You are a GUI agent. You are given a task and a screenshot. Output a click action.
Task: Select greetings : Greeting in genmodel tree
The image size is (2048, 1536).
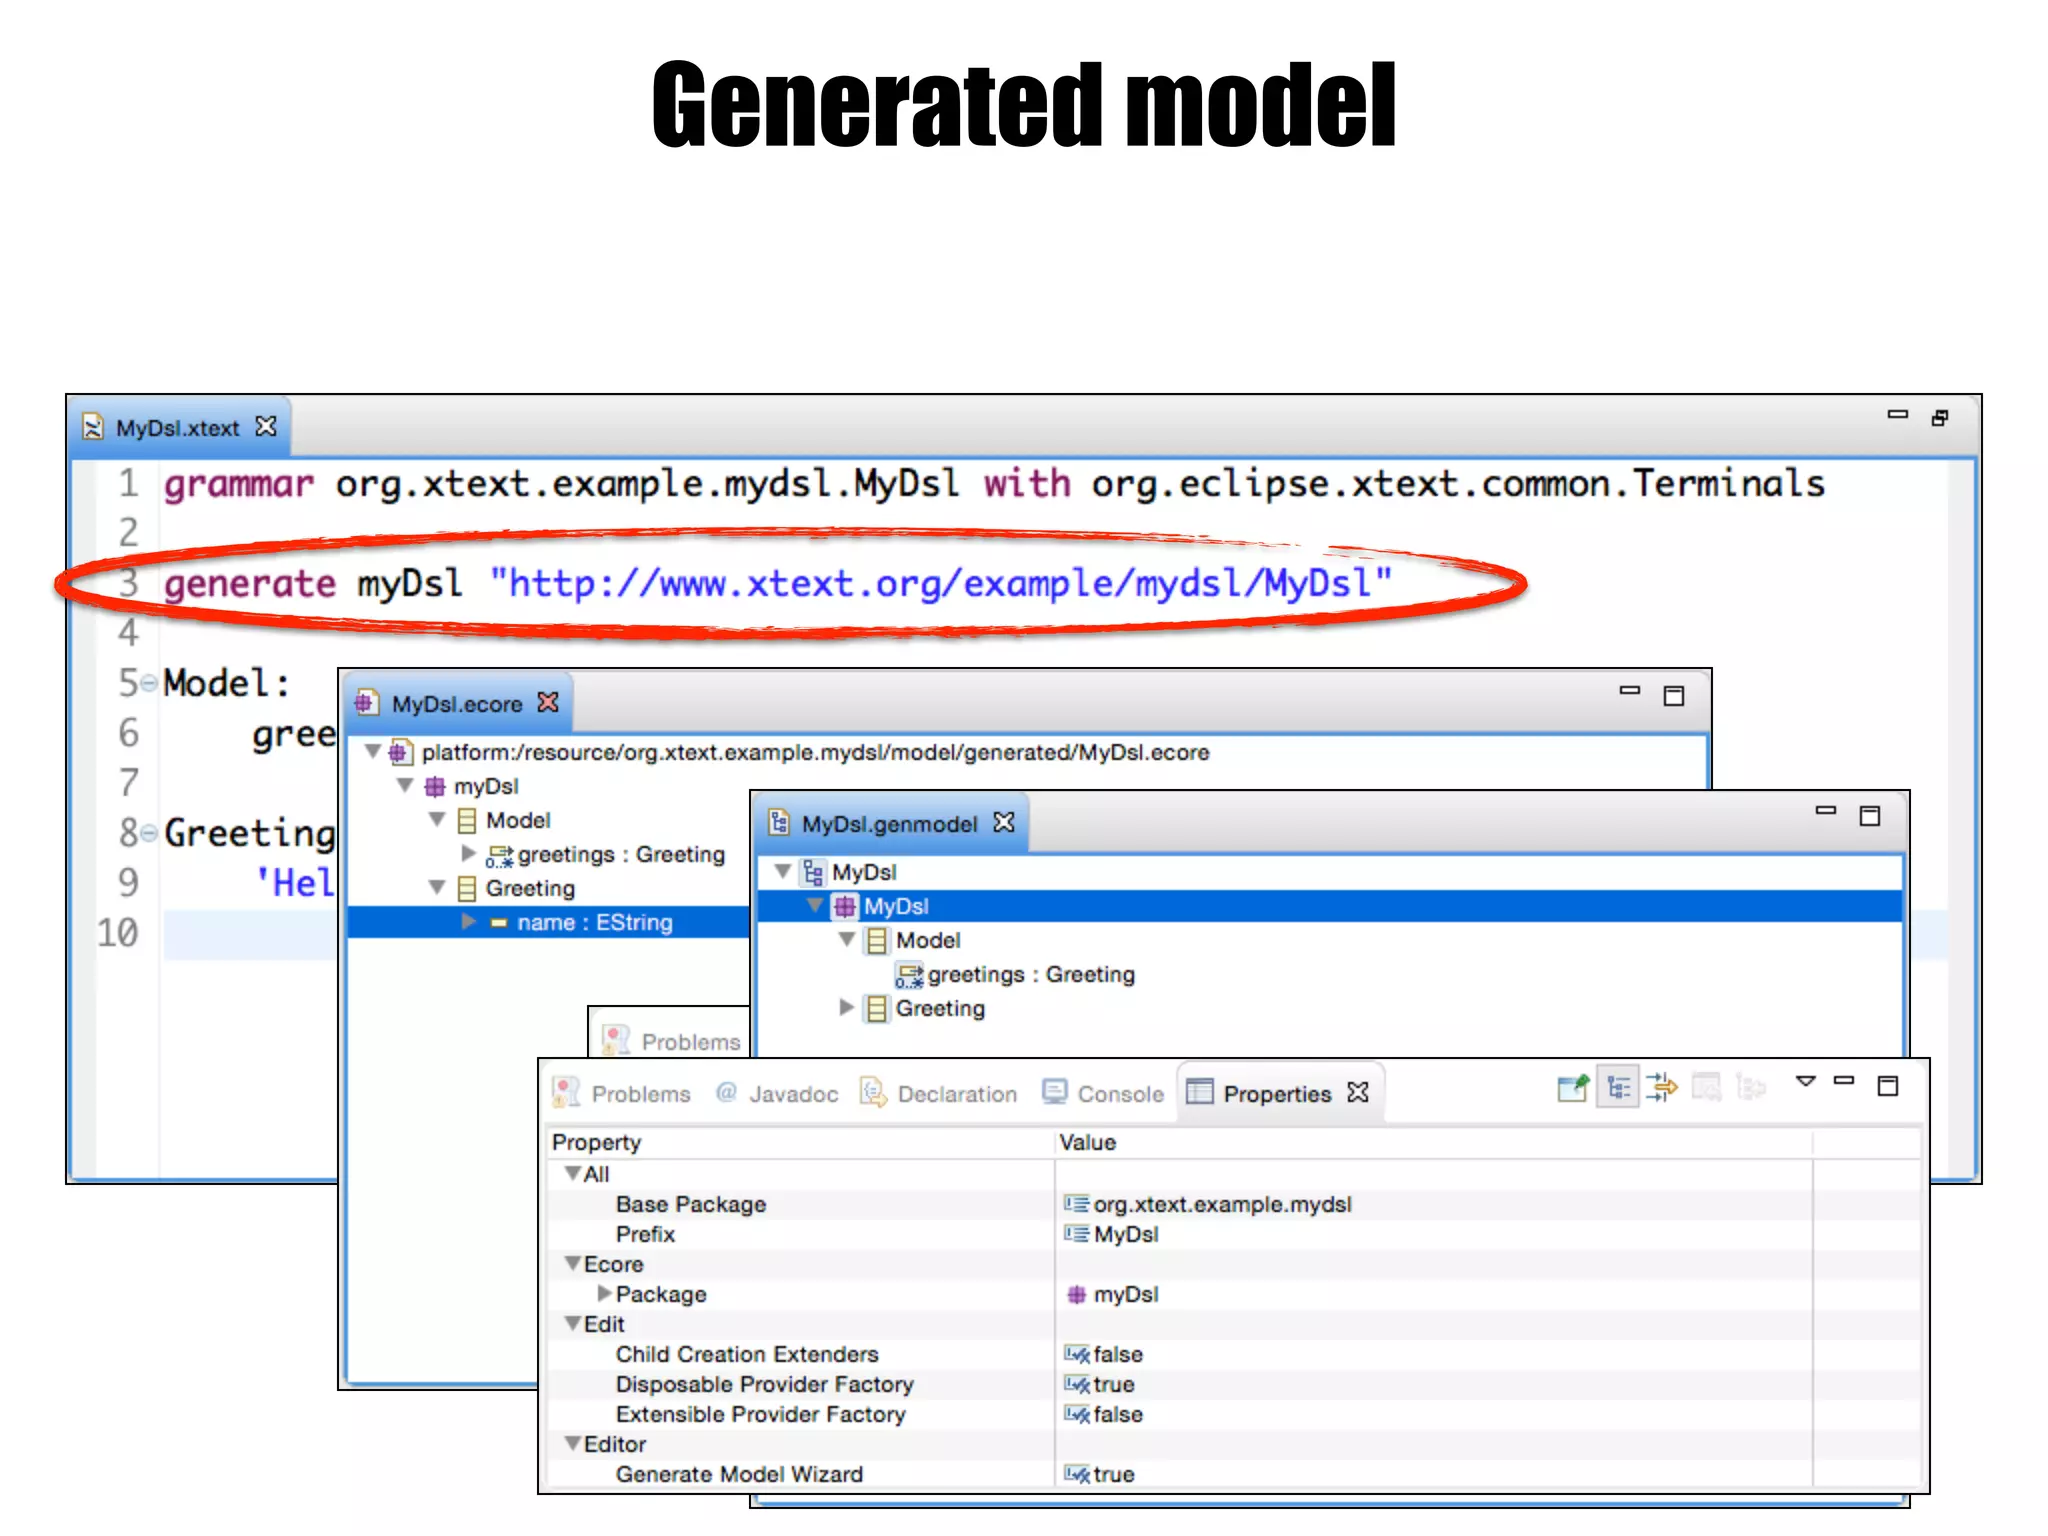[x=1030, y=974]
